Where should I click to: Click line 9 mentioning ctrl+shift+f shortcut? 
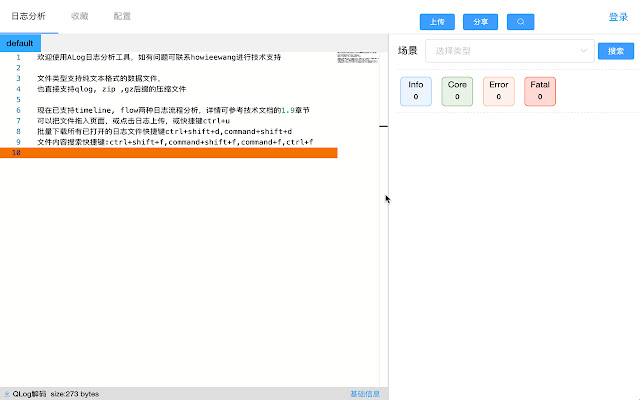tap(175, 142)
